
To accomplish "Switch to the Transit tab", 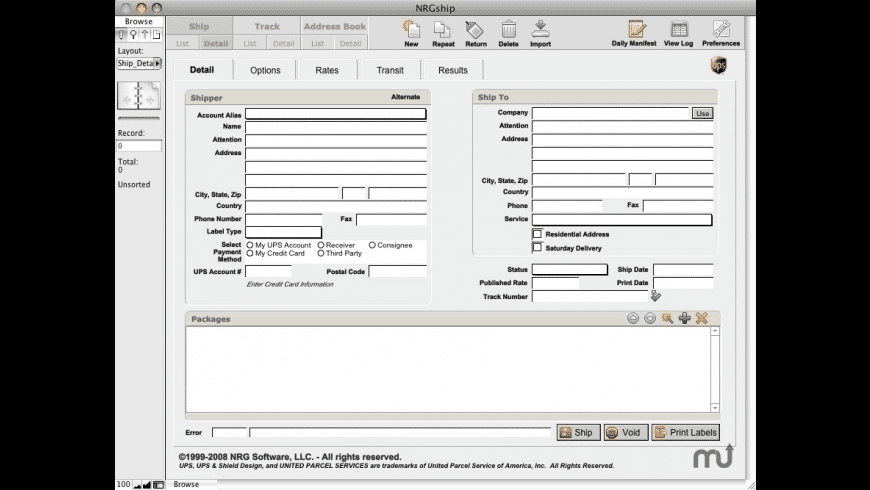I will tap(390, 70).
